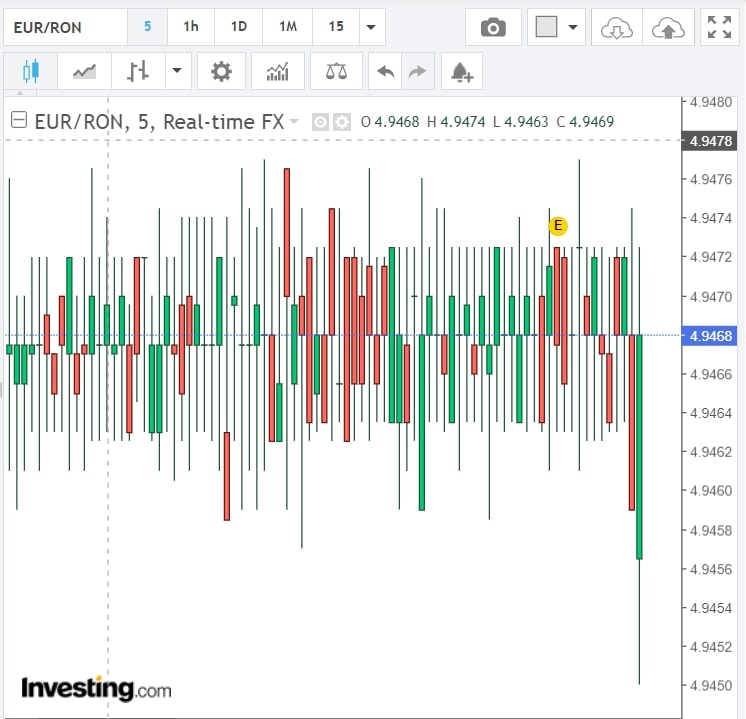Open the indicators chart icon
Viewport: 746px width, 719px height.
click(x=277, y=71)
